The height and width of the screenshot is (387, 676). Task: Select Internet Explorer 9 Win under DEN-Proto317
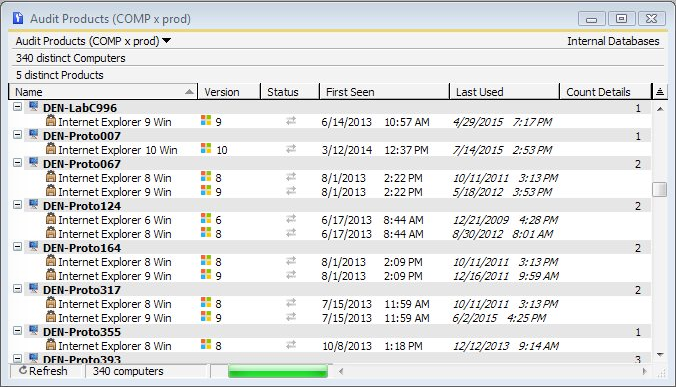[330, 318]
